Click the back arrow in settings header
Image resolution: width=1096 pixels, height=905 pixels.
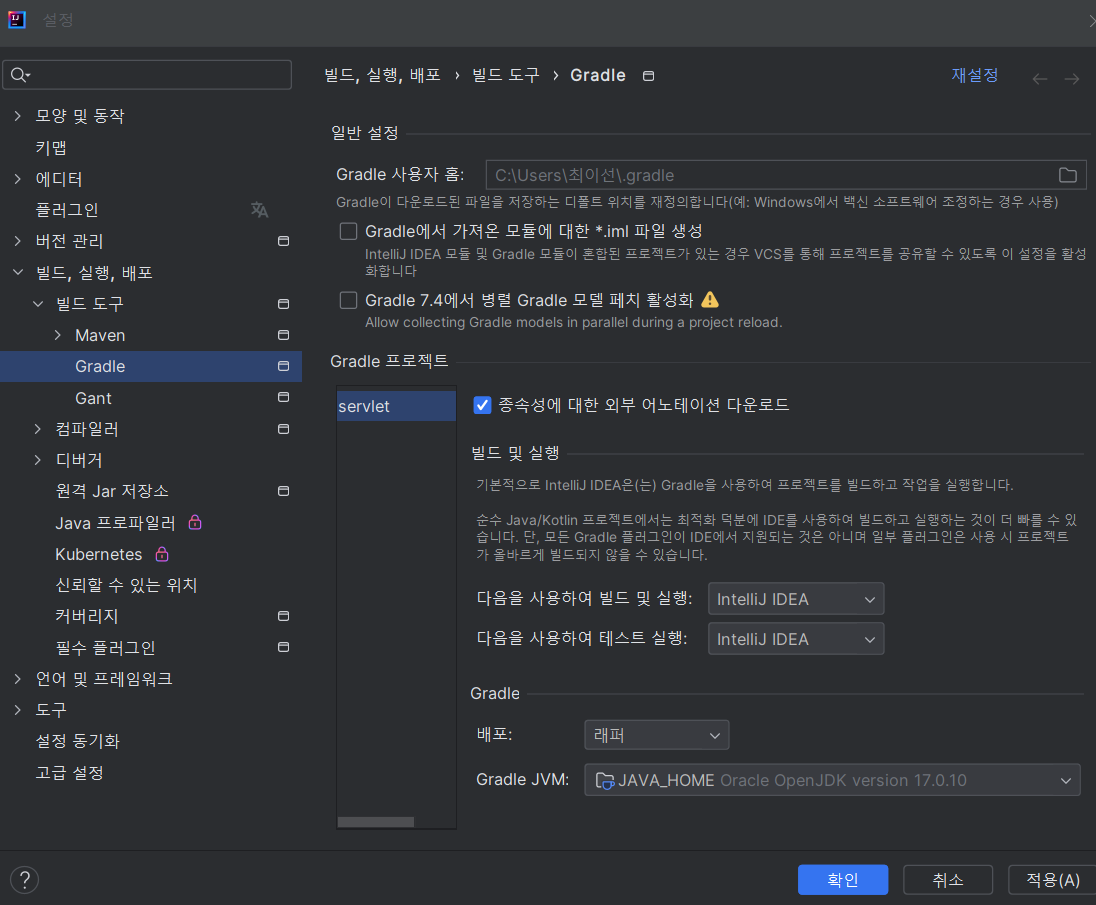tap(1039, 79)
